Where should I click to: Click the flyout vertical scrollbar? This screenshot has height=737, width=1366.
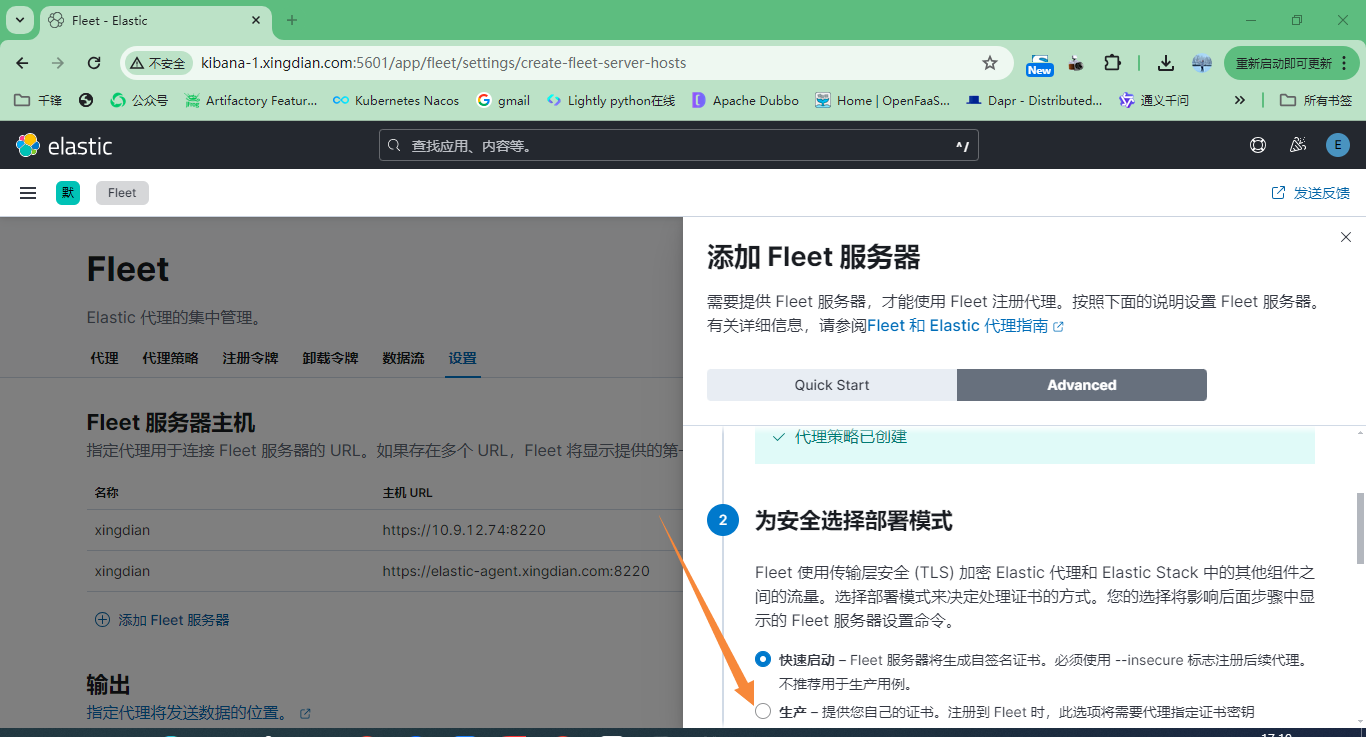[x=1360, y=530]
